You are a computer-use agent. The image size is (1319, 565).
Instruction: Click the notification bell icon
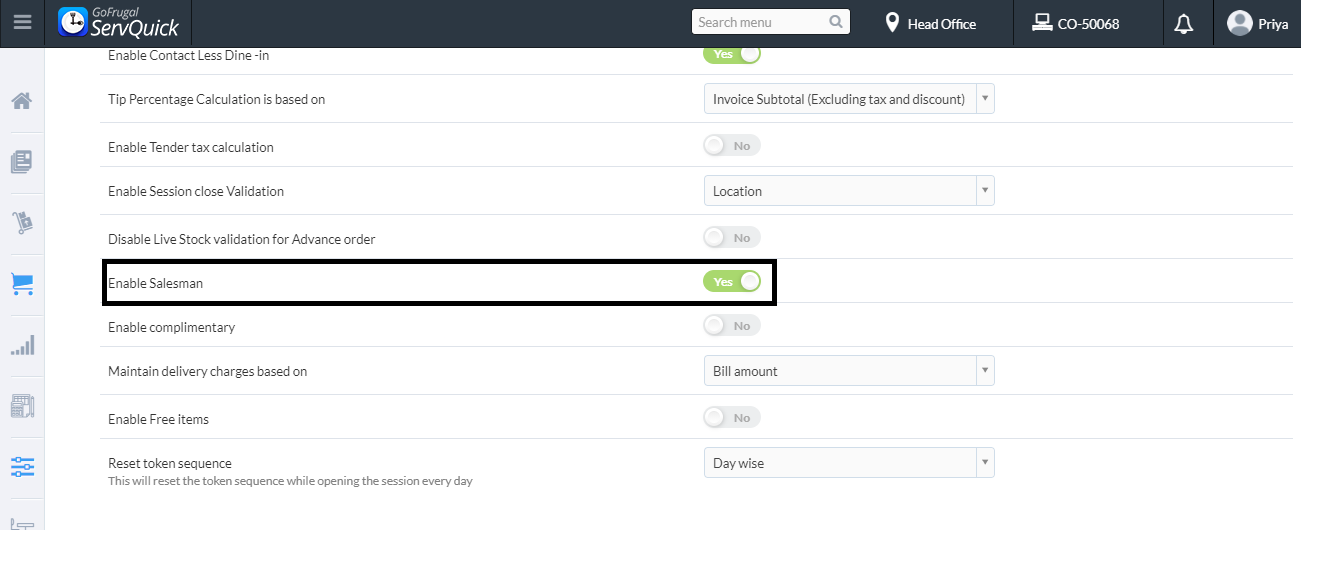pyautogui.click(x=1184, y=23)
